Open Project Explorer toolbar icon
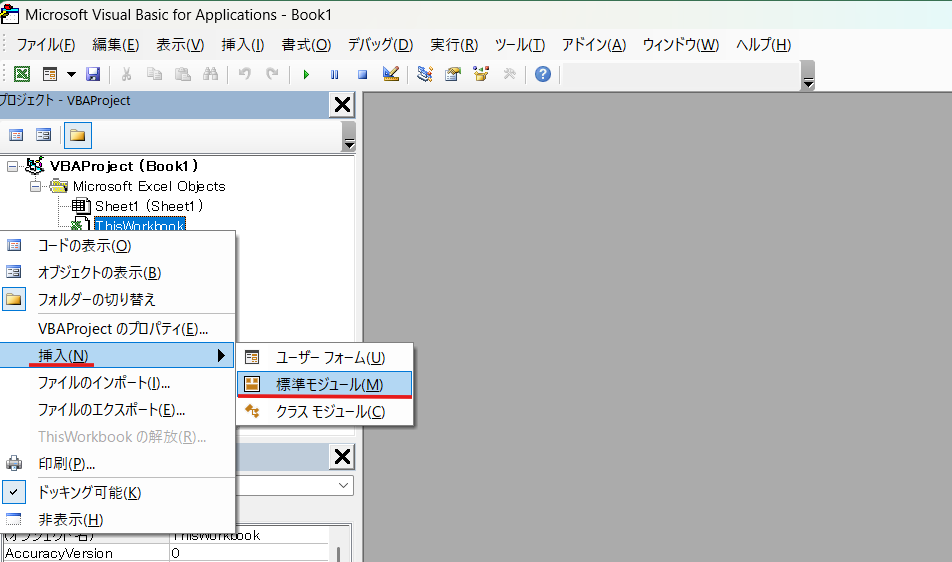Image resolution: width=952 pixels, height=562 pixels. pos(424,74)
